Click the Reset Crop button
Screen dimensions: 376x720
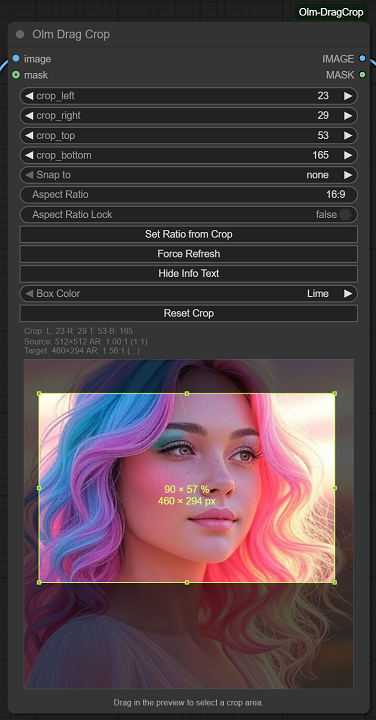click(x=189, y=313)
